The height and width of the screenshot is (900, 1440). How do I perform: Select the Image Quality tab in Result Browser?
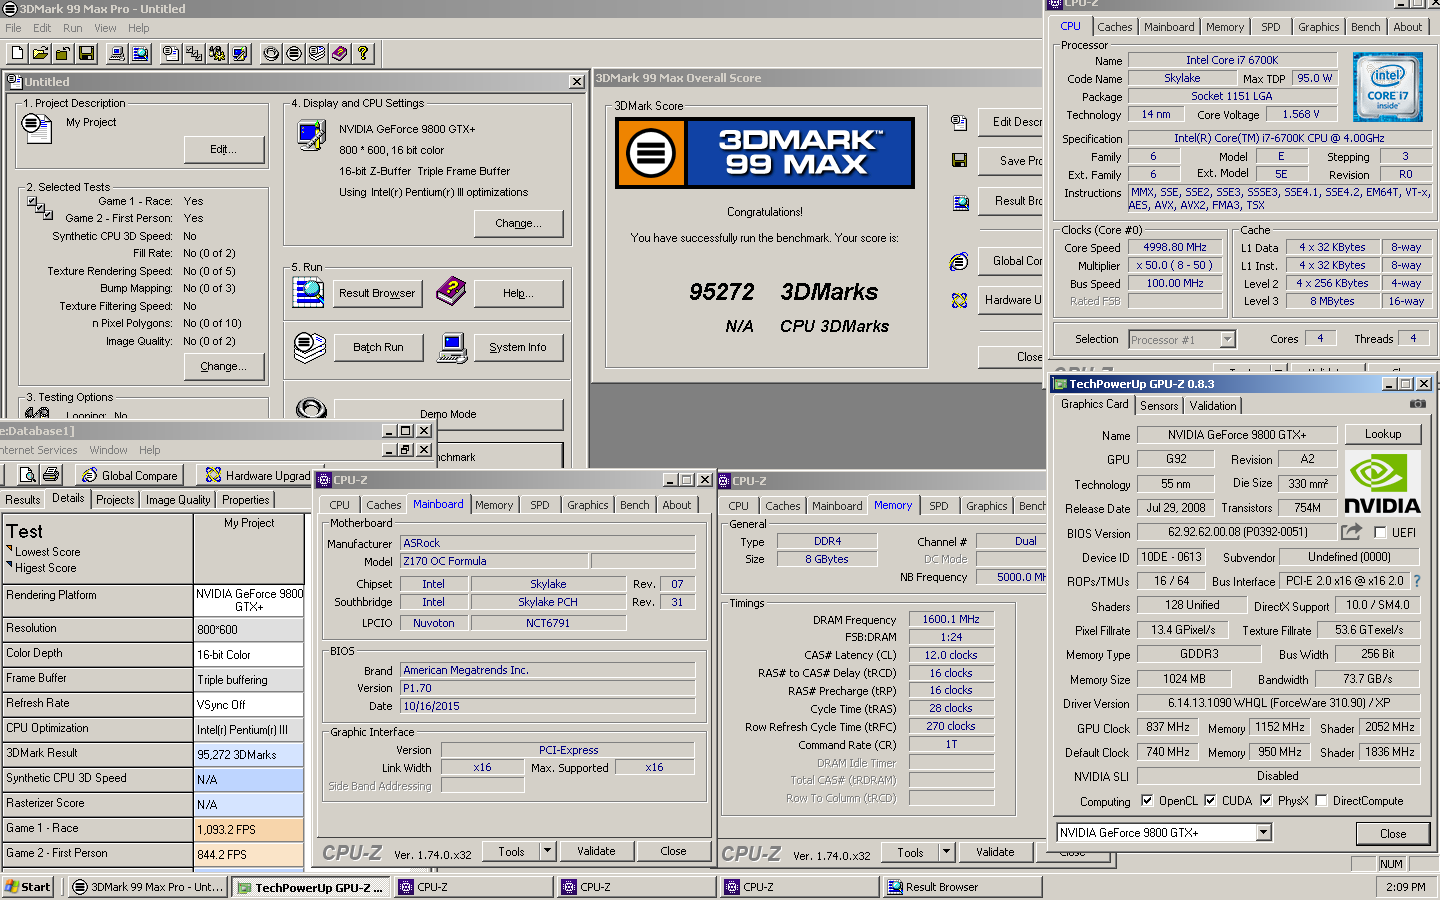pos(178,500)
